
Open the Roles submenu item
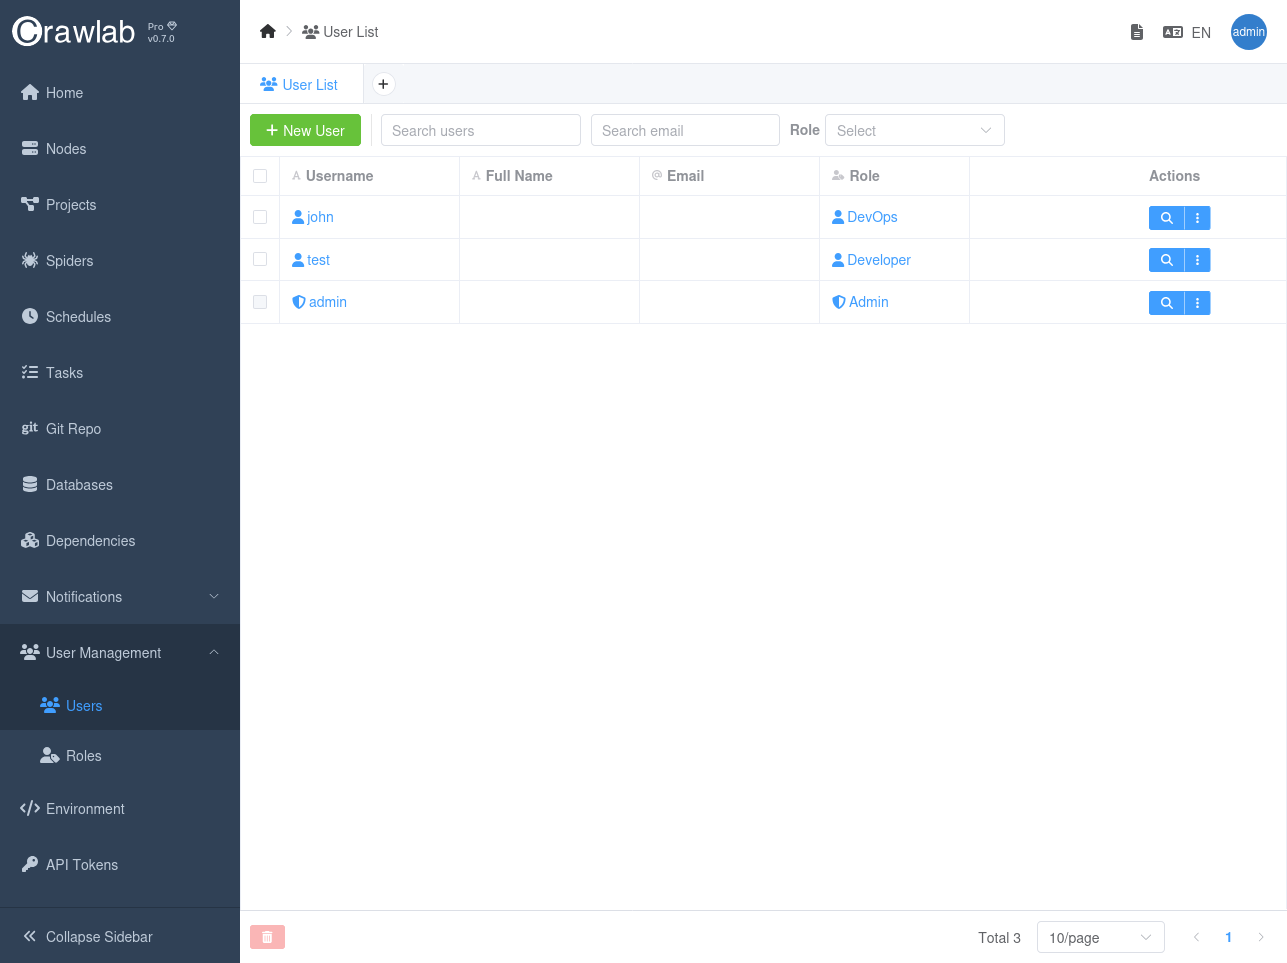click(84, 756)
